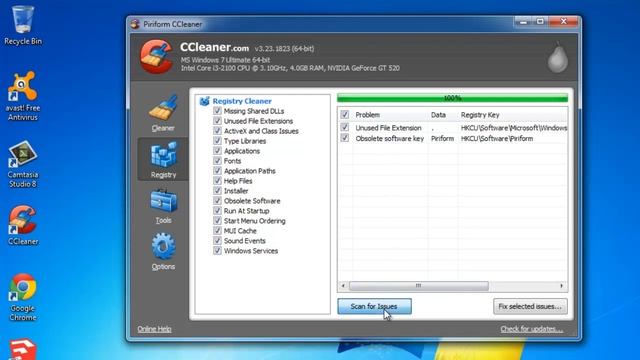Viewport: 640px width, 360px height.
Task: Open avast! Free Antivirus desktop shortcut
Action: [23, 96]
